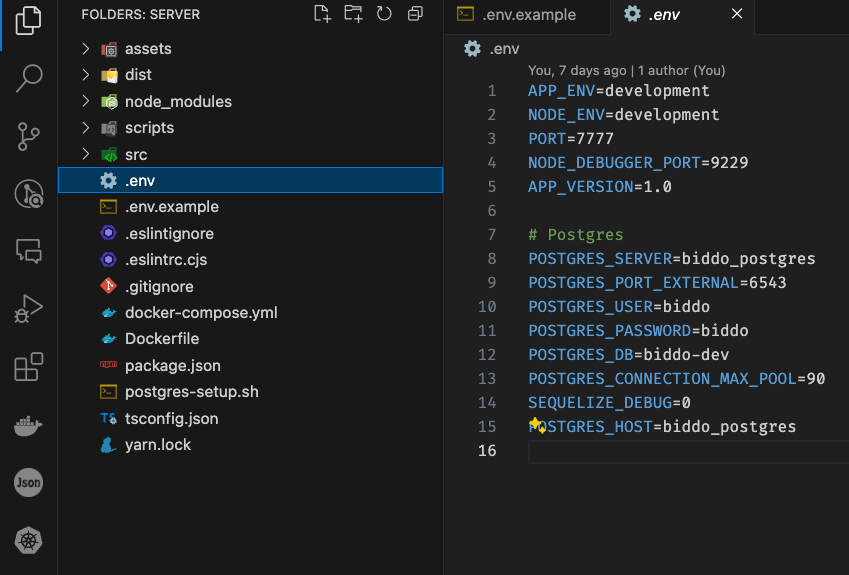
Task: Open the Dockerfile from the explorer
Action: click(250, 339)
